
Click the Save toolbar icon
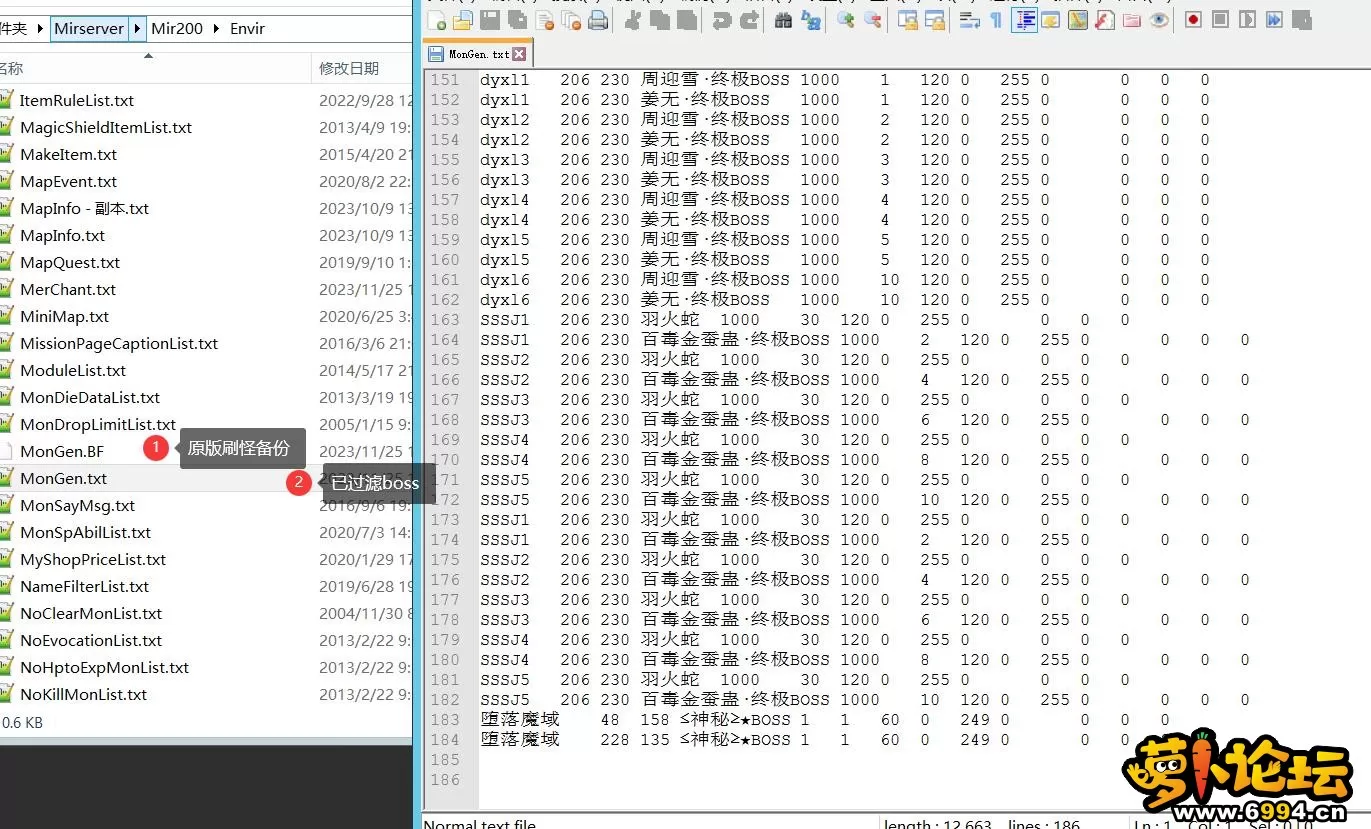point(490,19)
